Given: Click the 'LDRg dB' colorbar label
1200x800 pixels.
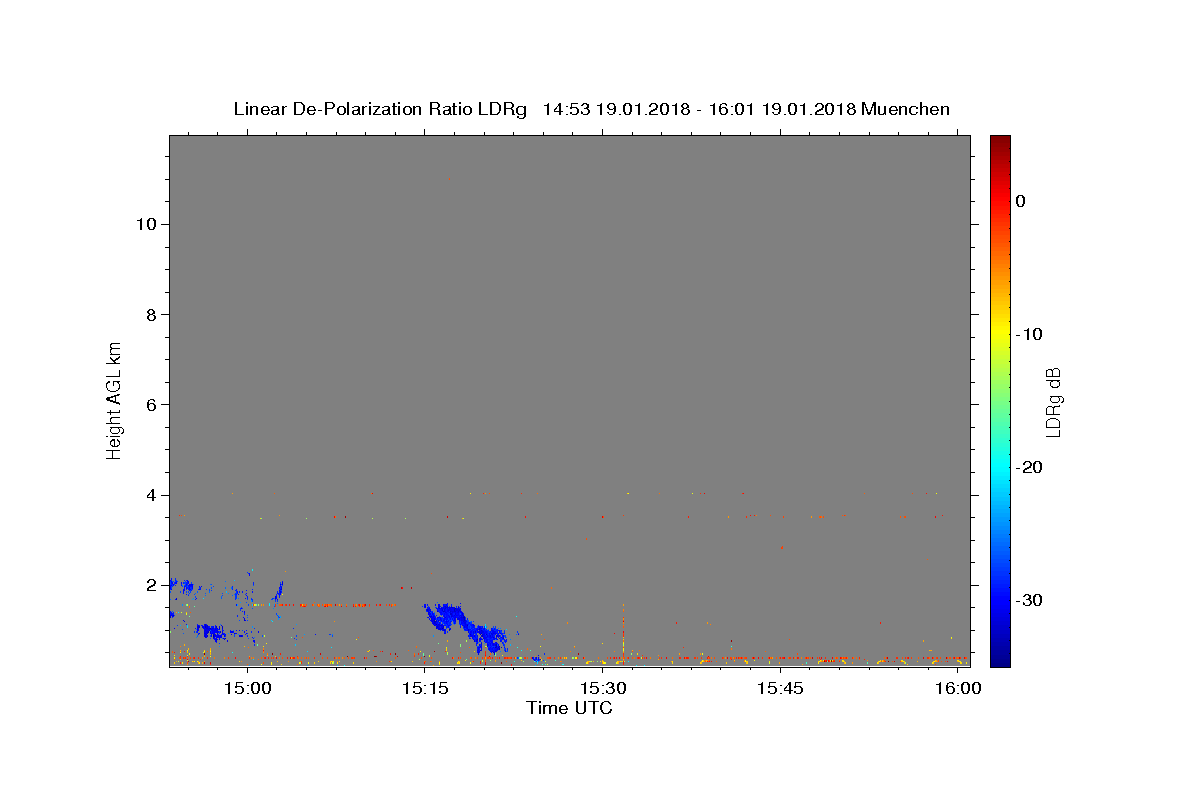Looking at the screenshot, I should point(1053,402).
